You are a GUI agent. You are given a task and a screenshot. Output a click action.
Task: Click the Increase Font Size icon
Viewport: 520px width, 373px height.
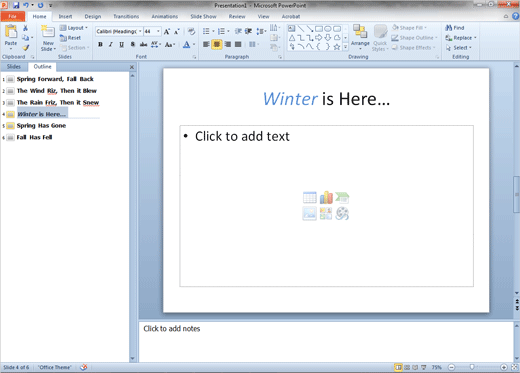coord(167,31)
